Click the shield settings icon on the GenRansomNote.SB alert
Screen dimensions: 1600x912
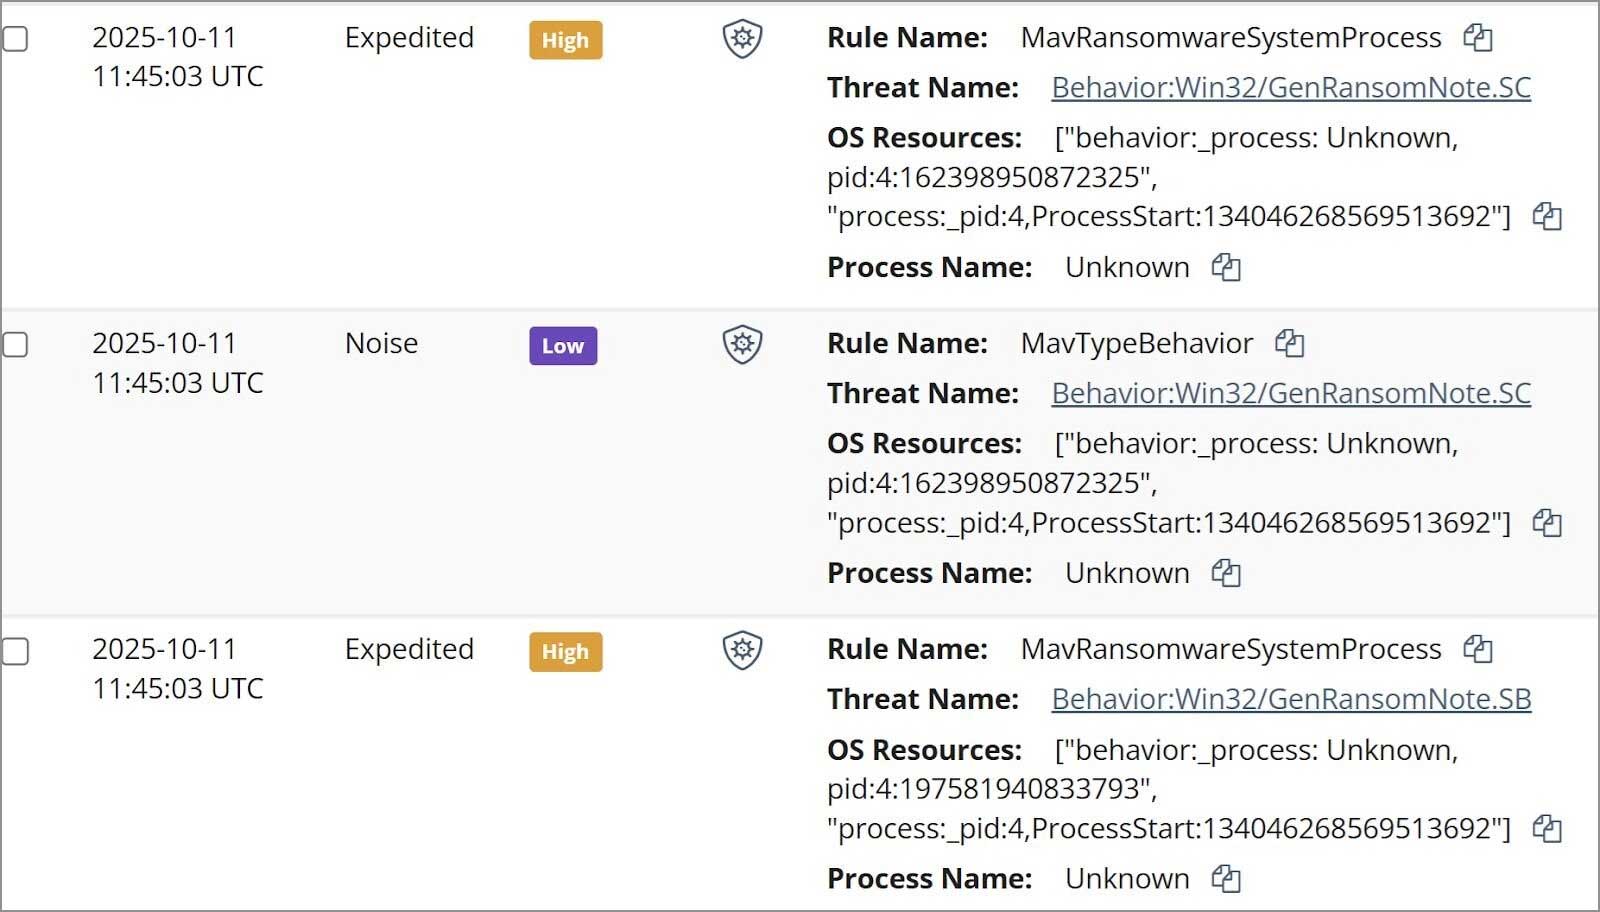tap(741, 651)
